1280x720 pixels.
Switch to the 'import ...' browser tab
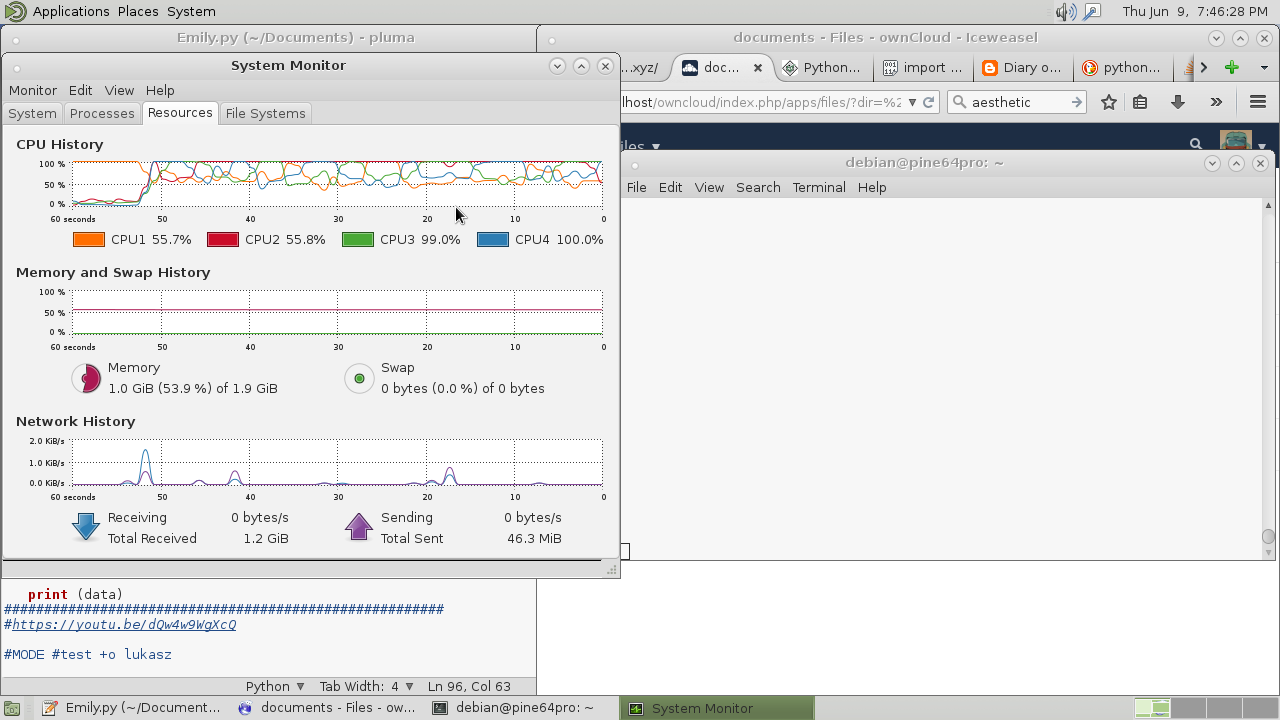point(921,68)
